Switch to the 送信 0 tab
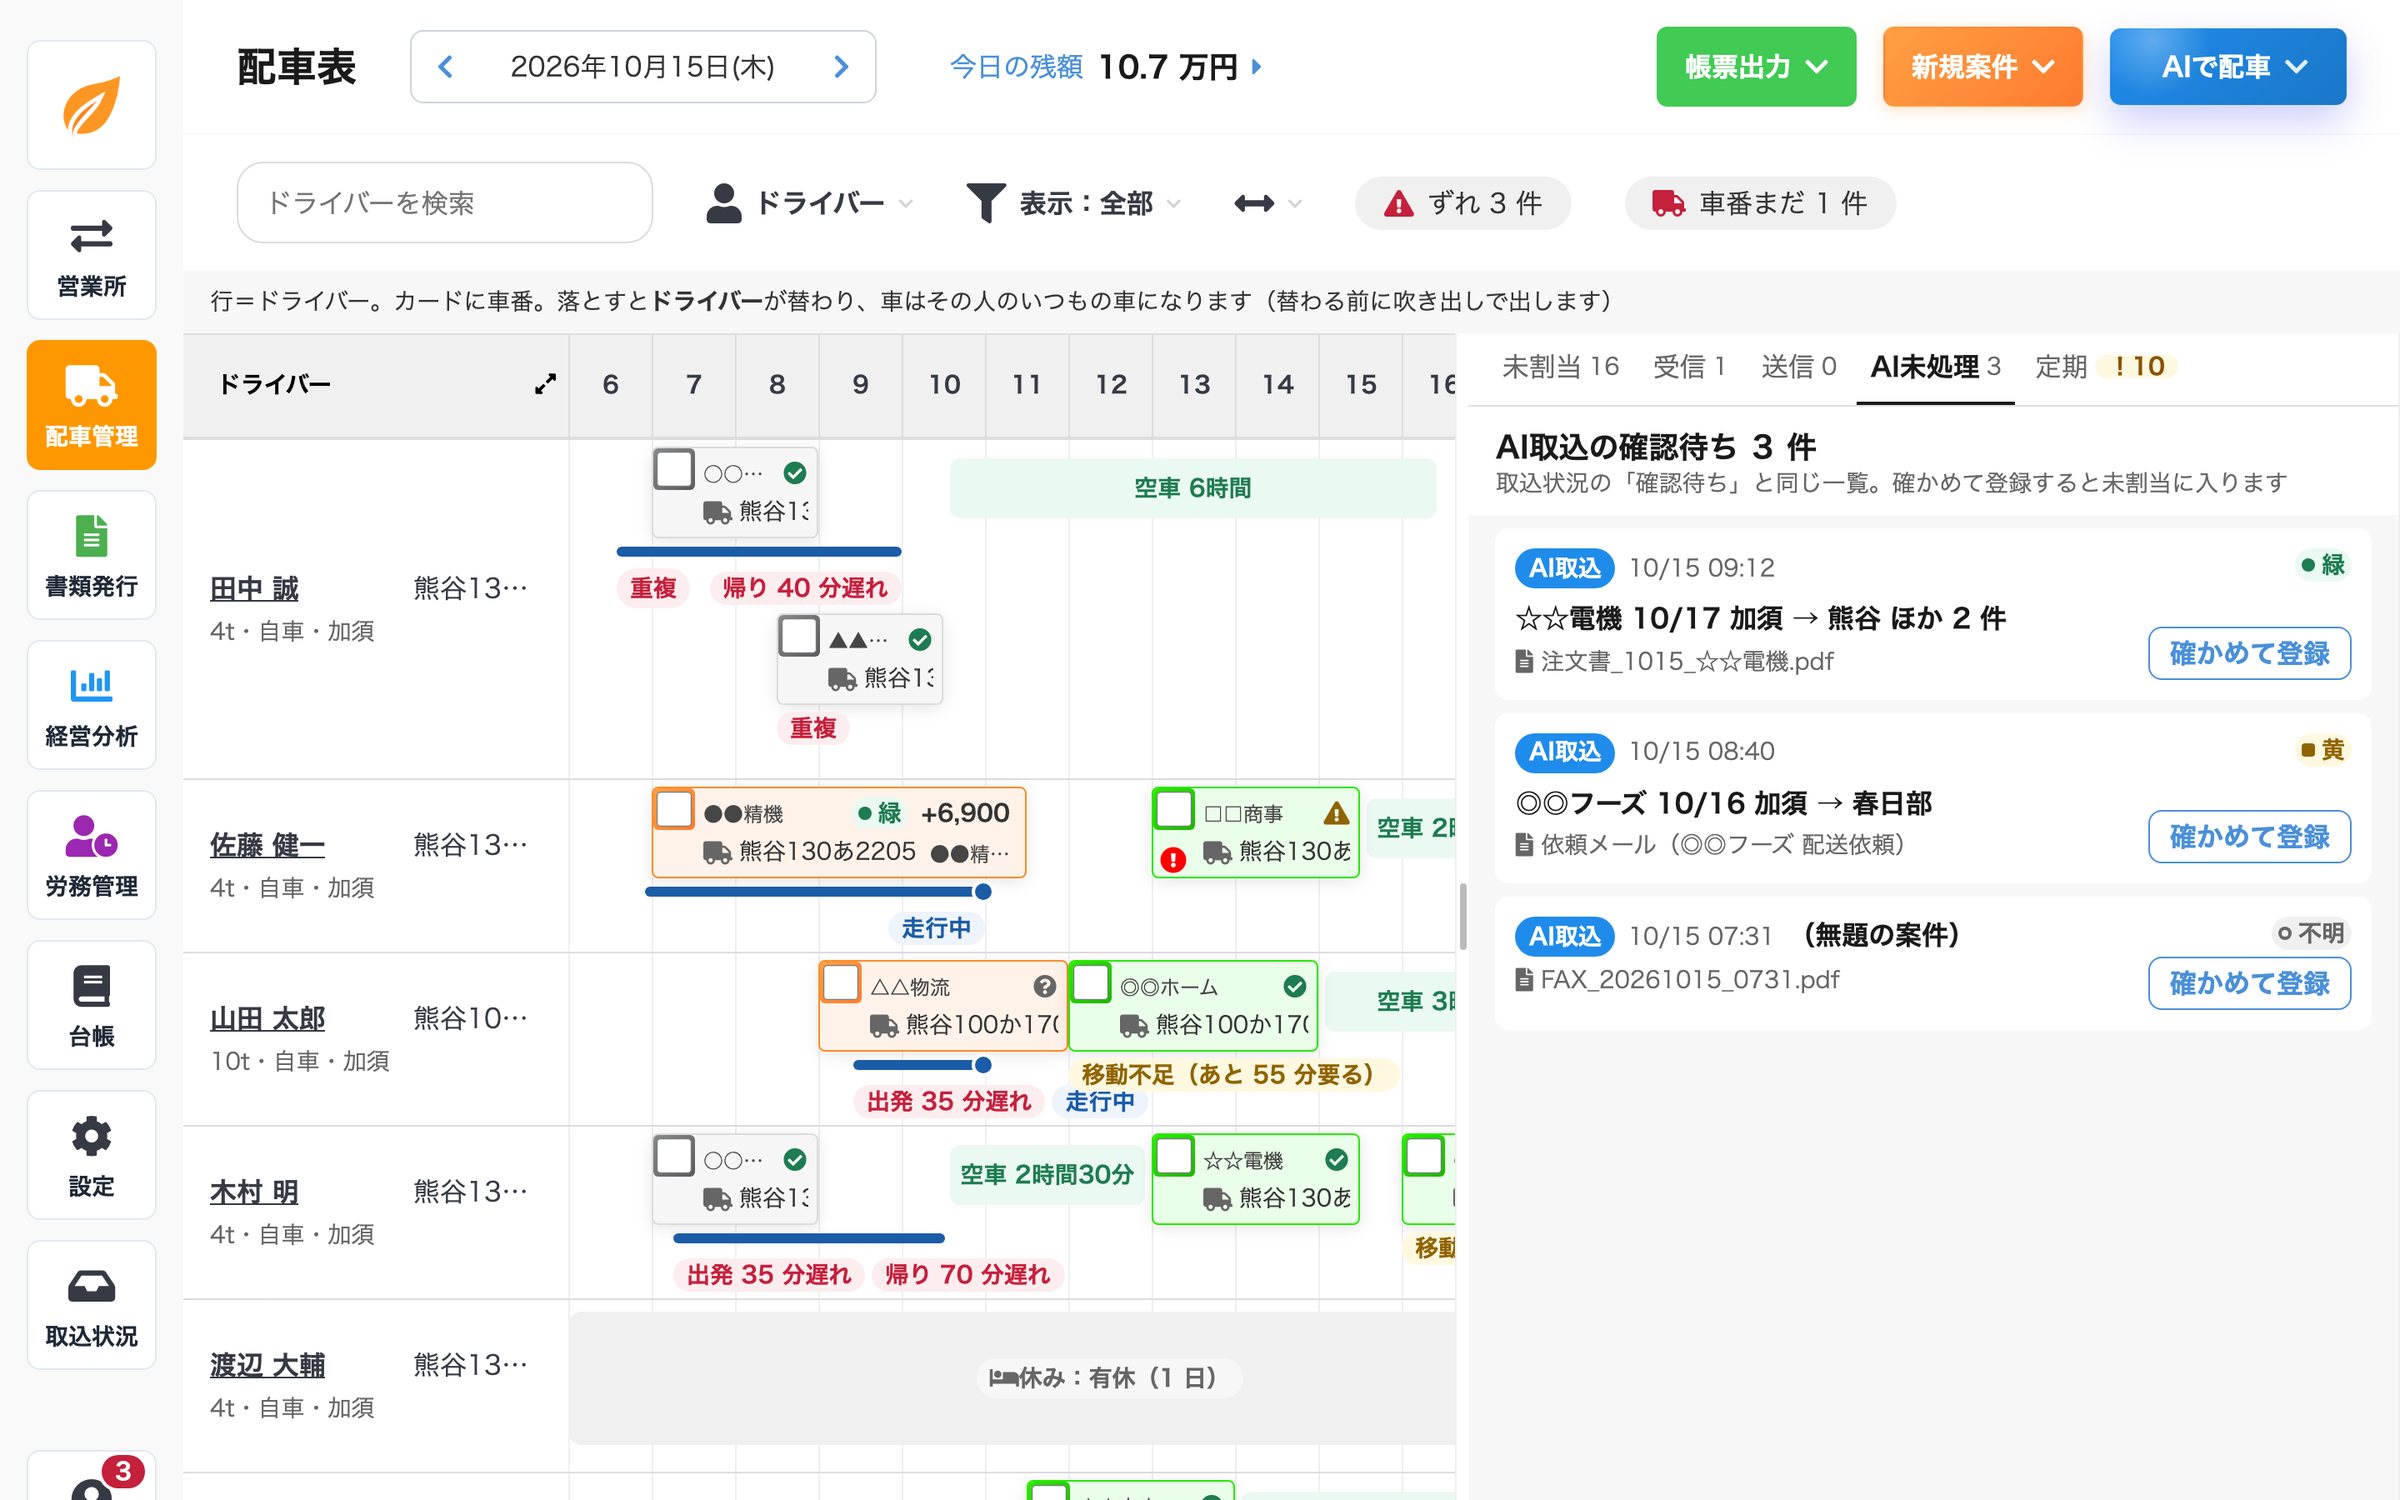Image resolution: width=2400 pixels, height=1500 pixels. [x=1798, y=367]
